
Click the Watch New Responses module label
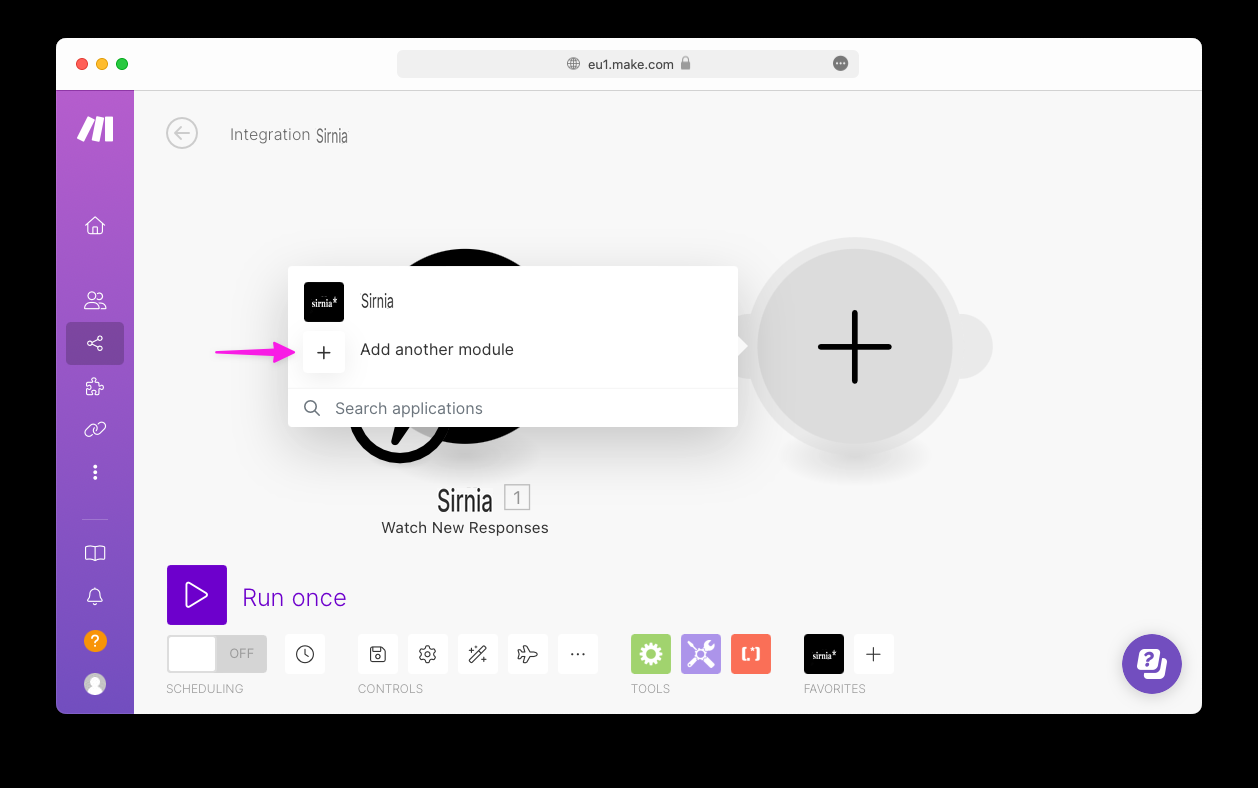tap(465, 528)
